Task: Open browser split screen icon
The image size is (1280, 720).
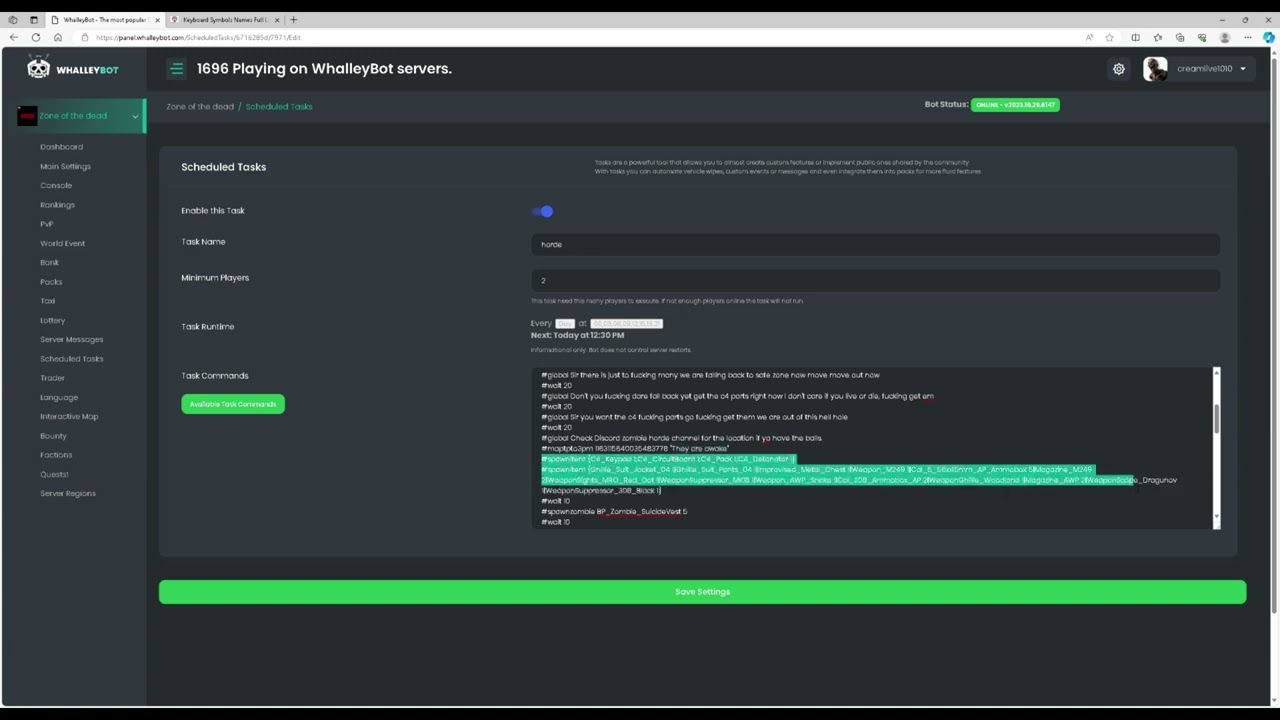Action: click(x=1135, y=38)
